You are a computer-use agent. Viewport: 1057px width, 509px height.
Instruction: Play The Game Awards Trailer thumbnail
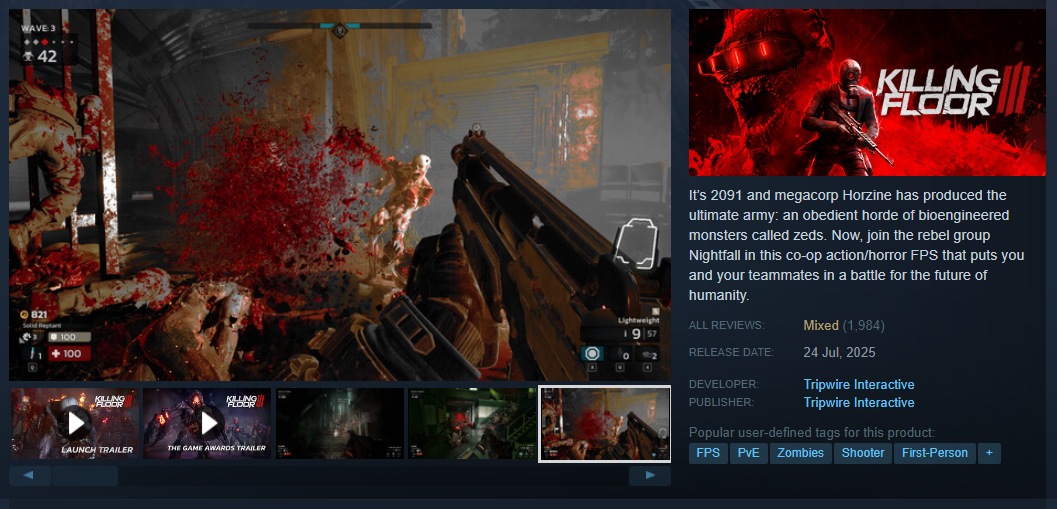pyautogui.click(x=207, y=423)
